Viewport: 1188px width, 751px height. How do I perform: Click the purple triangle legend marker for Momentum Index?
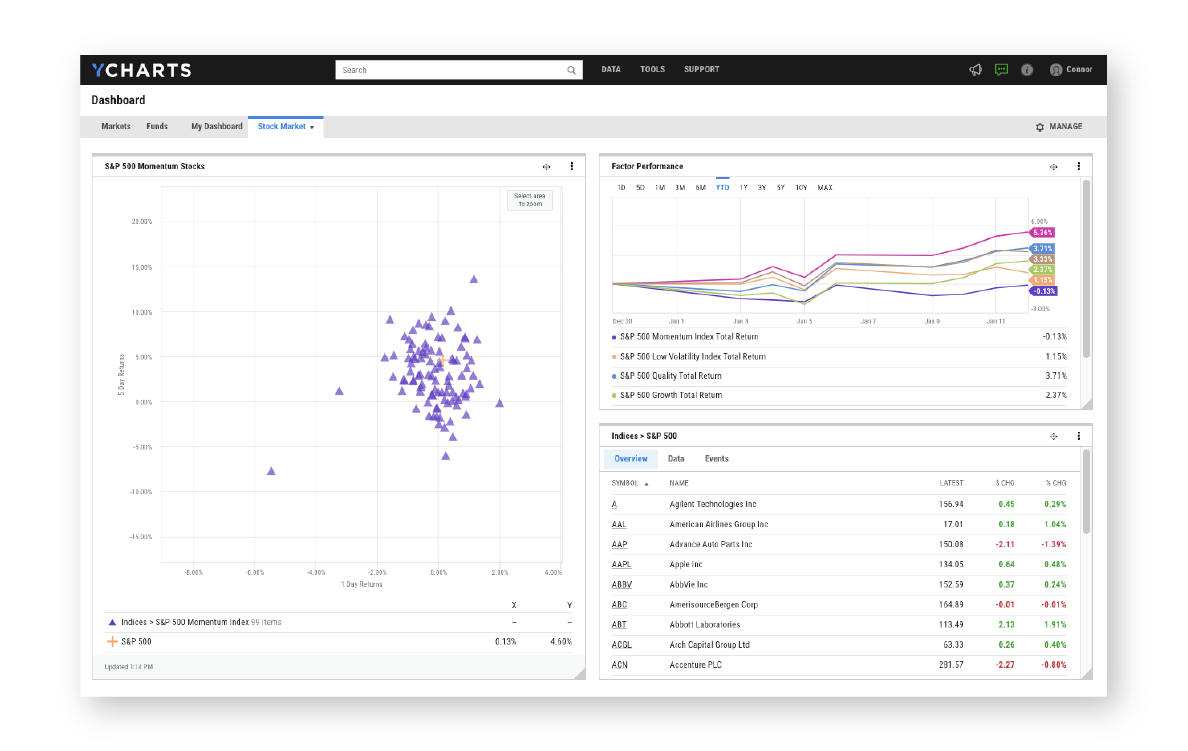[x=112, y=622]
